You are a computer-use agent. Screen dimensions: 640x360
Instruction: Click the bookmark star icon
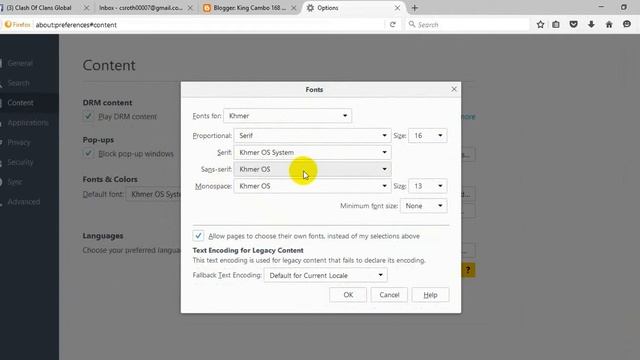point(540,25)
